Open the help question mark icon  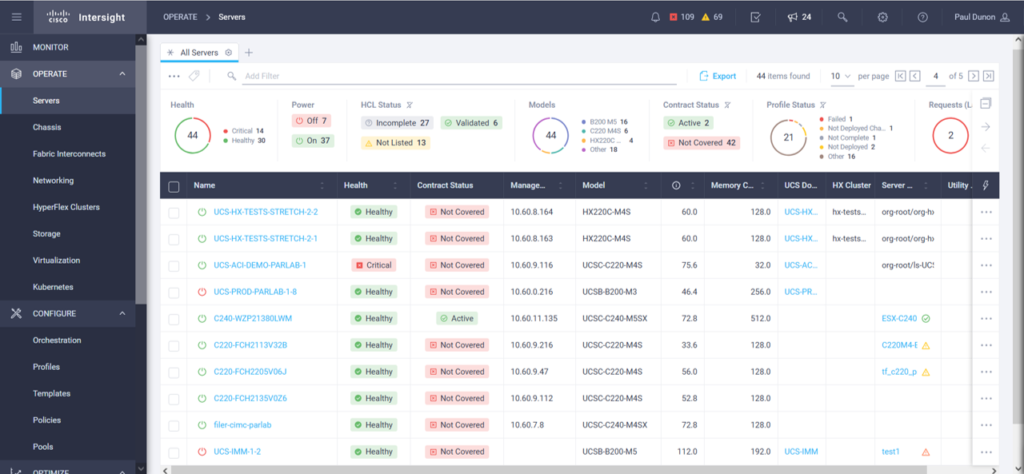tap(922, 17)
